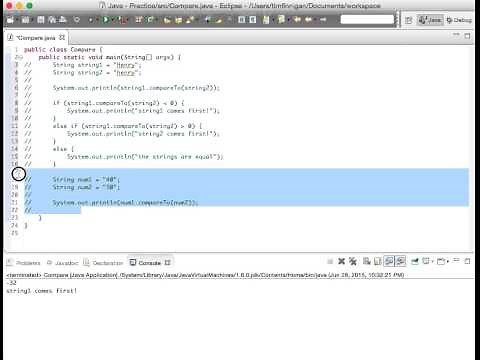480x360 pixels.
Task: Click the Quick Access search field
Action: pyautogui.click(x=367, y=20)
